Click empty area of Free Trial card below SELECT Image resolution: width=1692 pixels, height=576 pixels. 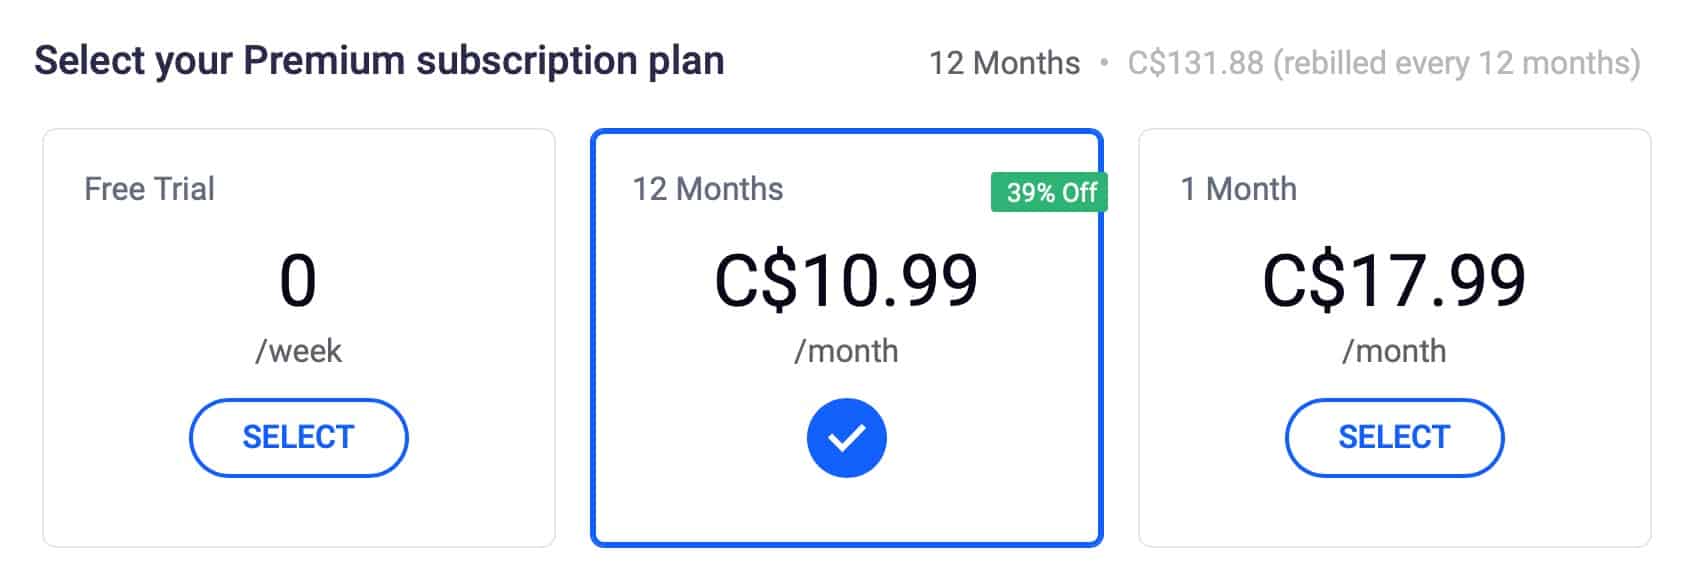coord(298,512)
